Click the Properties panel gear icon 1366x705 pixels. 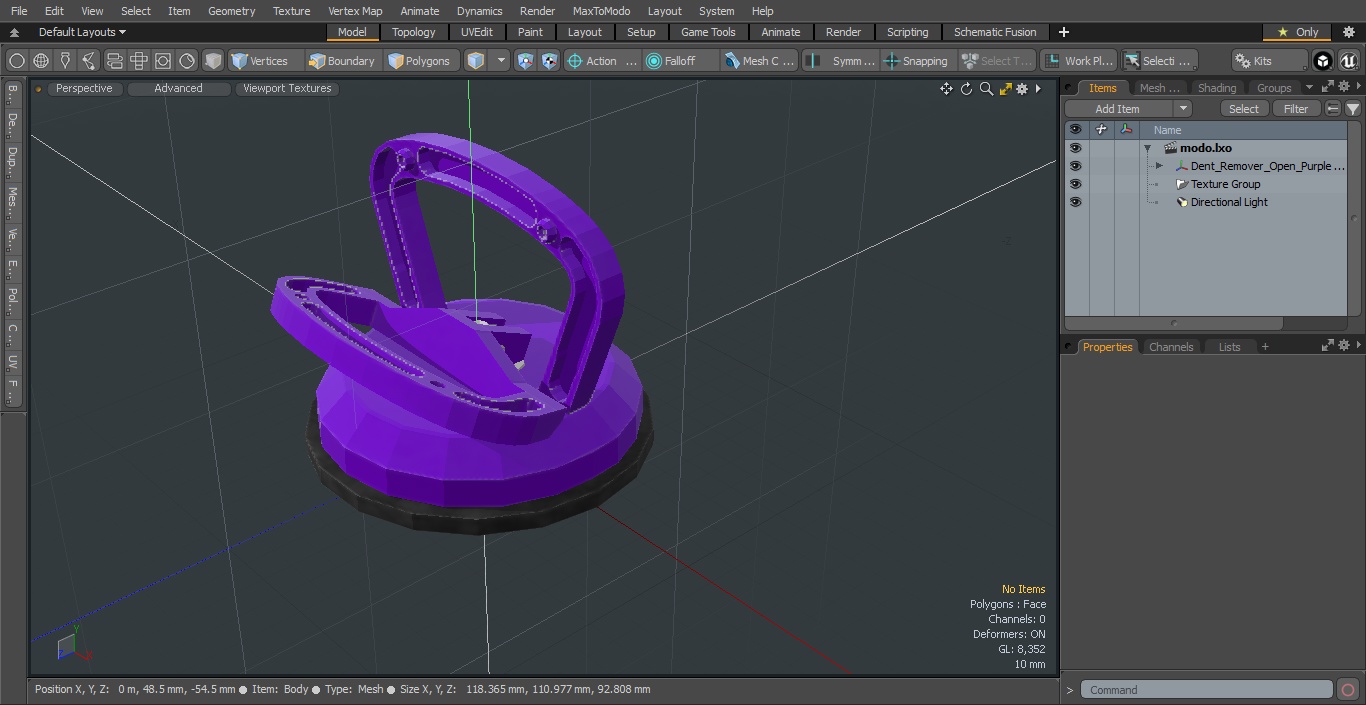[x=1344, y=346]
